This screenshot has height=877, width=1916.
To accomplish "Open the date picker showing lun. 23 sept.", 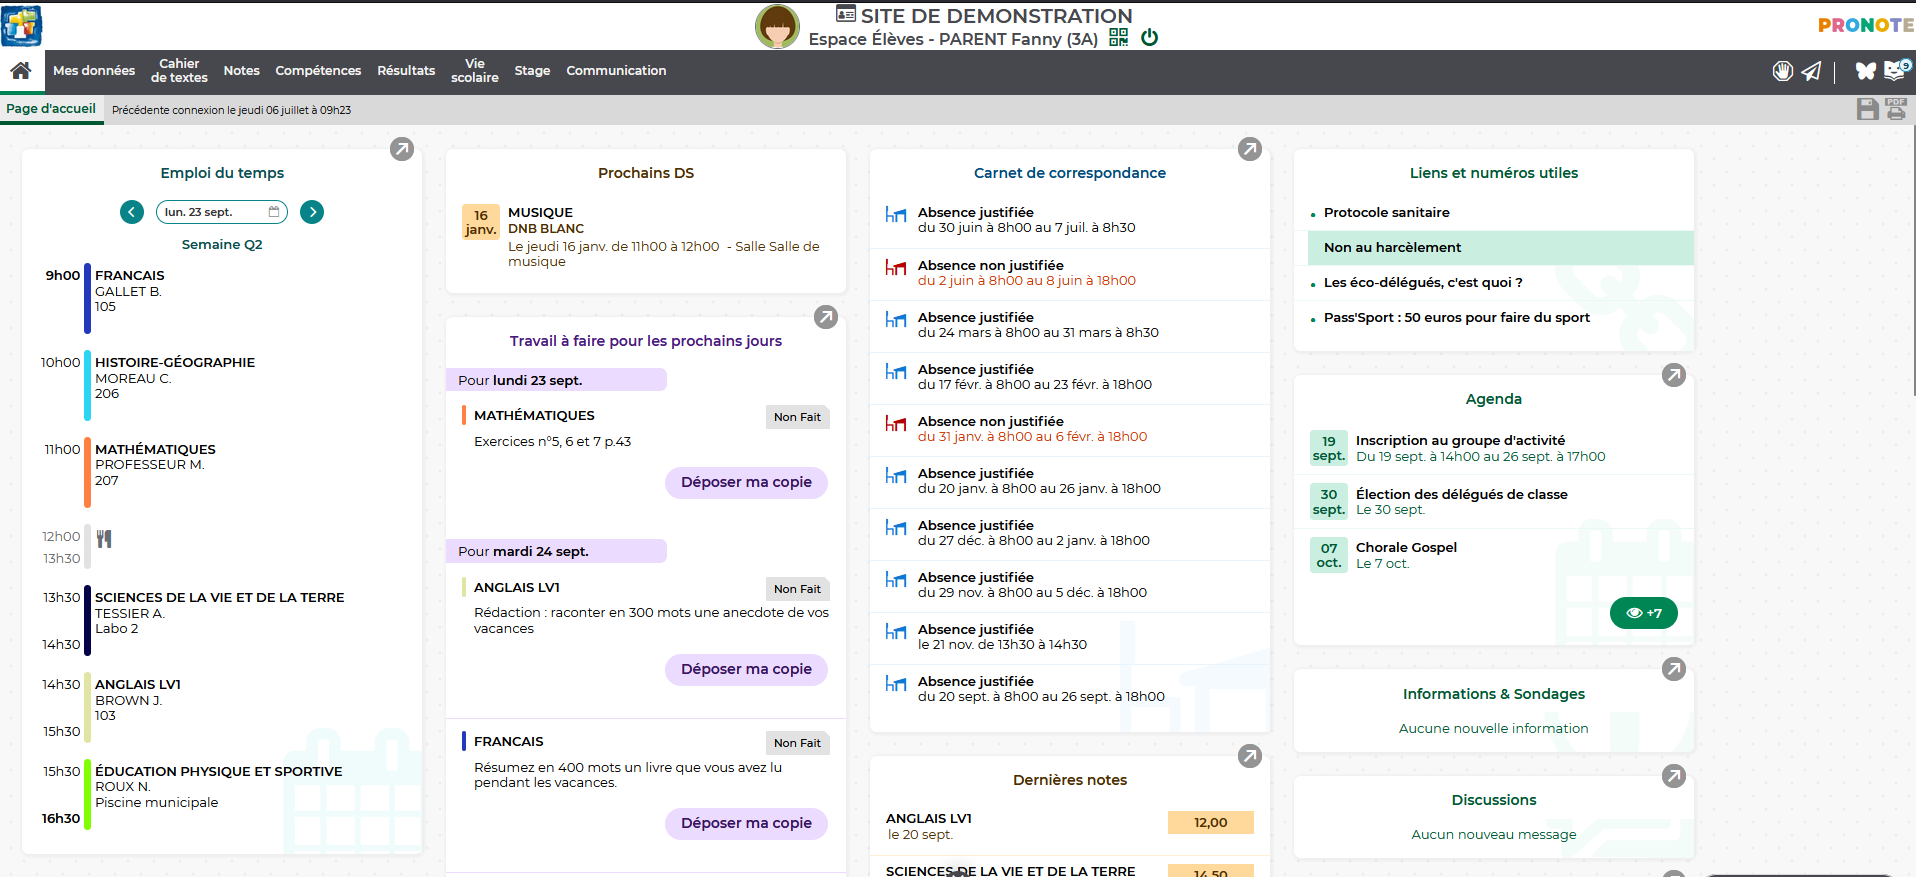I will click(221, 212).
